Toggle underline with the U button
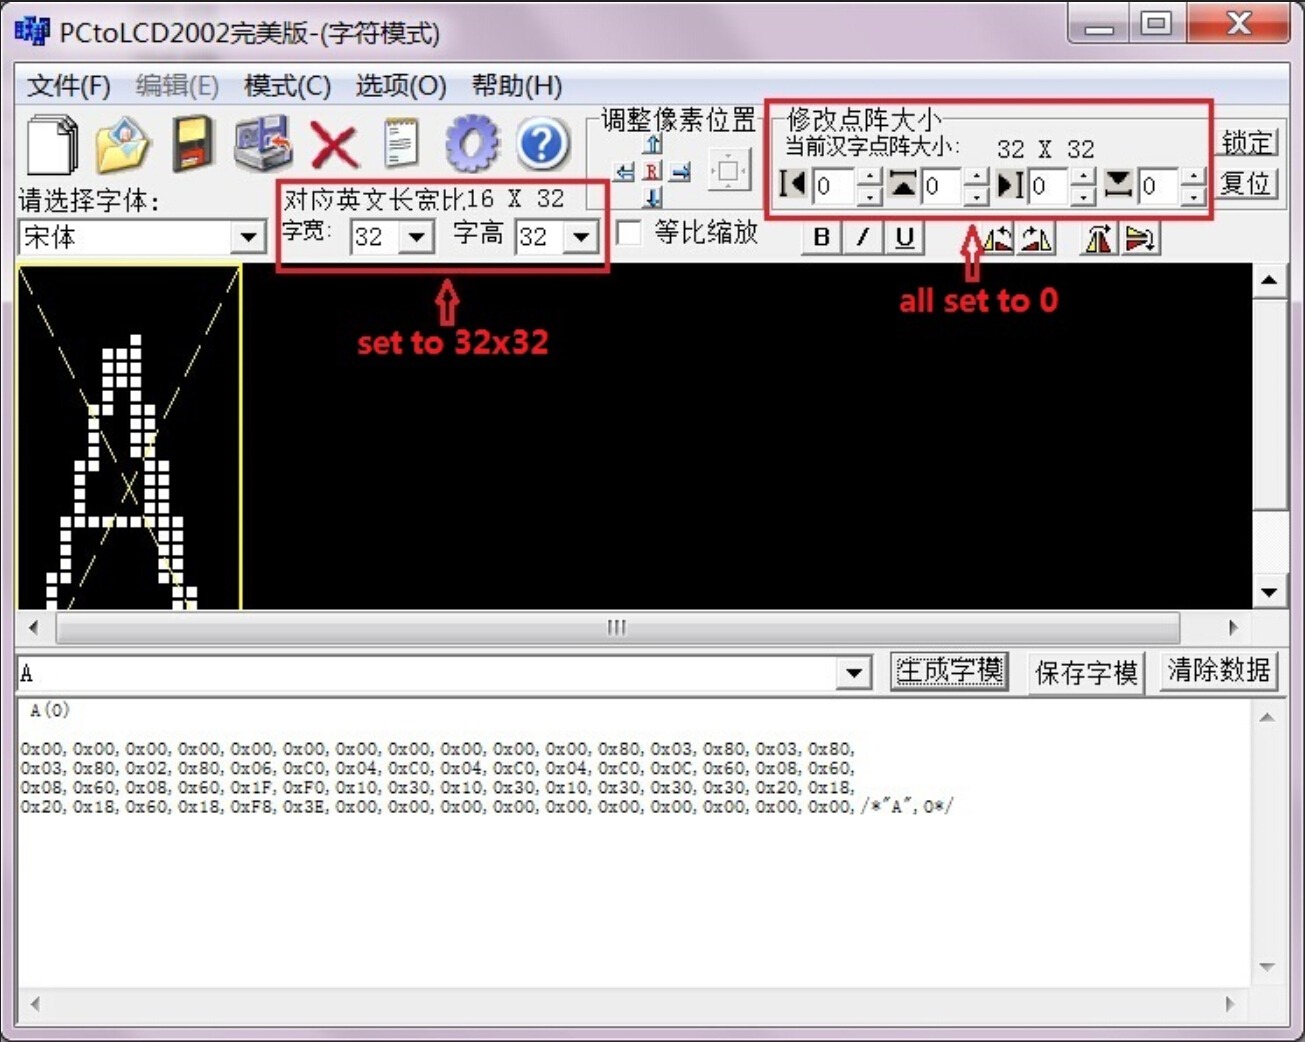The height and width of the screenshot is (1042, 1305). [904, 237]
